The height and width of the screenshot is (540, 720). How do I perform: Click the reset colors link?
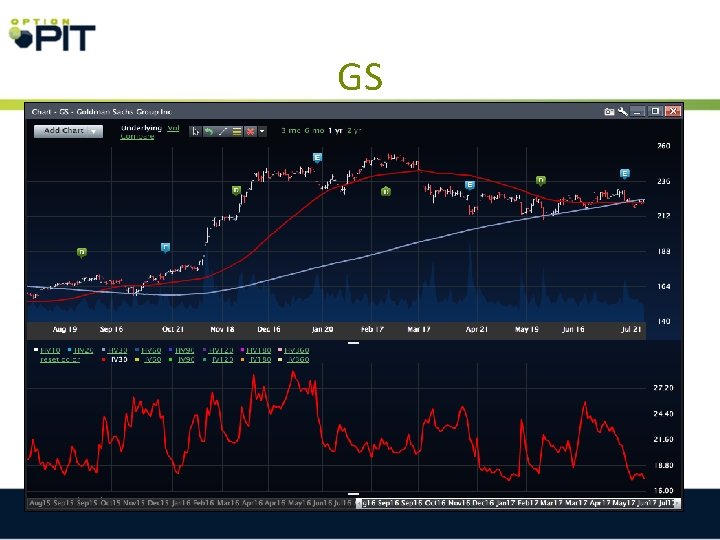coord(60,360)
